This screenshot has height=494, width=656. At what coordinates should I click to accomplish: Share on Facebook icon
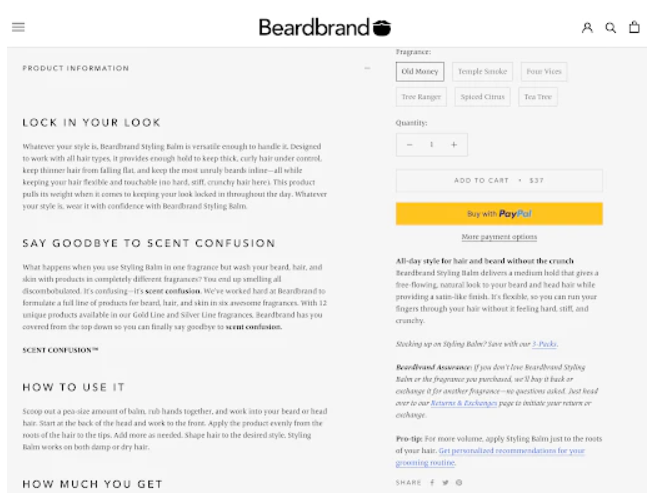[x=432, y=482]
